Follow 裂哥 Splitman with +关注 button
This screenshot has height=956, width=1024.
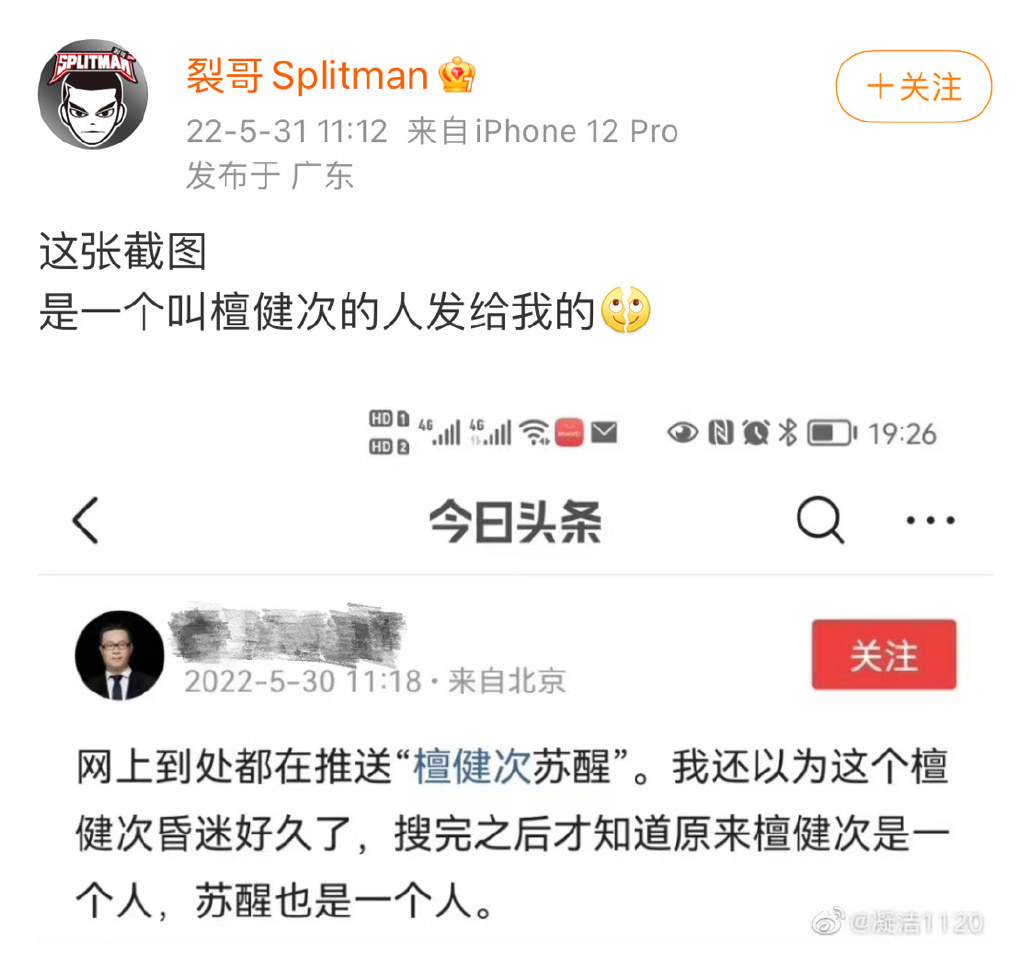[914, 86]
